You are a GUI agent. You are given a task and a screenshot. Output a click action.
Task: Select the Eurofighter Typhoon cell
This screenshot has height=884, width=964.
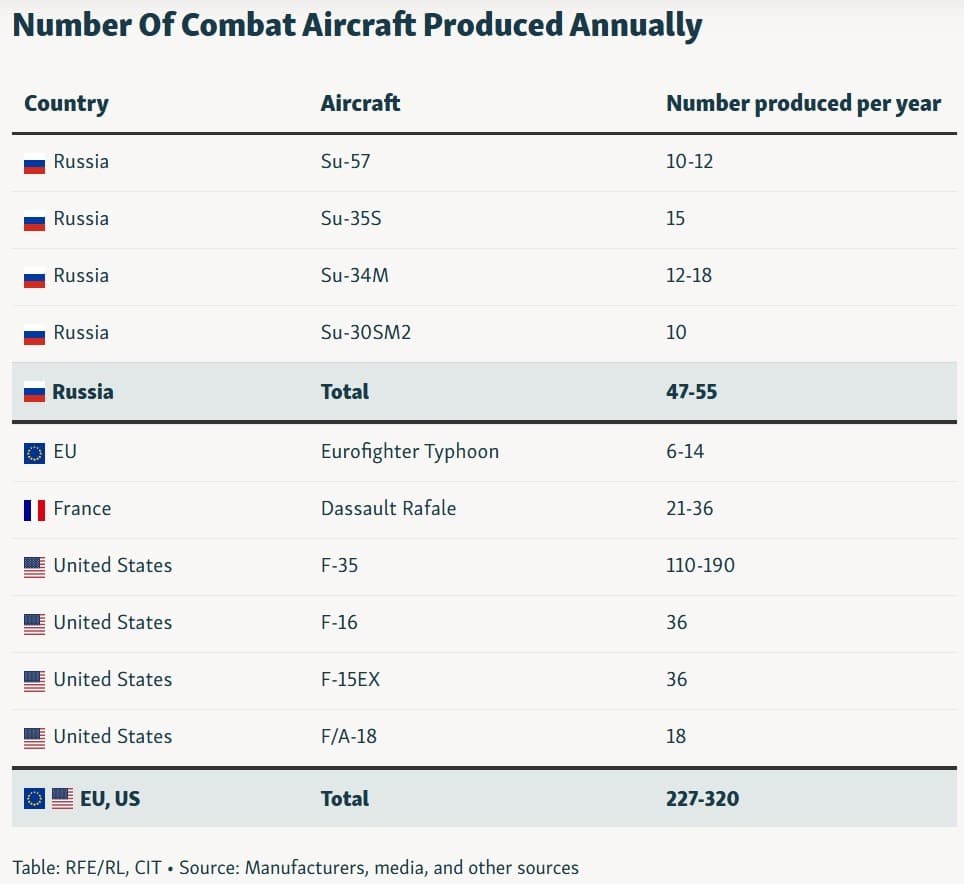click(x=409, y=451)
